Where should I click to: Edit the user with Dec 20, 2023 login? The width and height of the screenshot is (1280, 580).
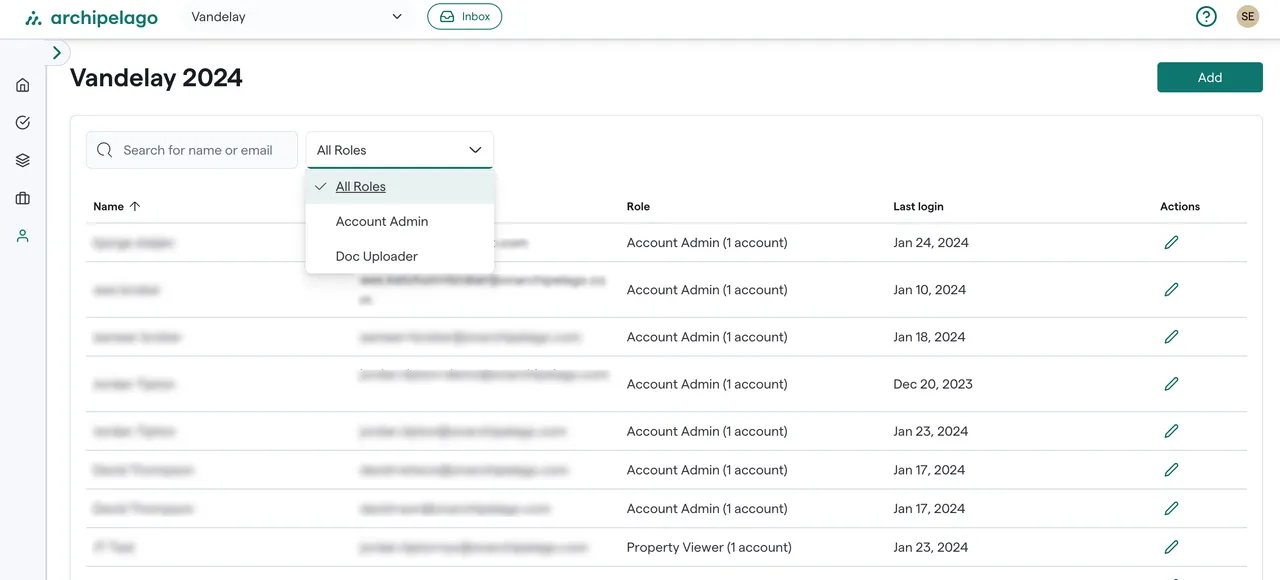pos(1171,384)
